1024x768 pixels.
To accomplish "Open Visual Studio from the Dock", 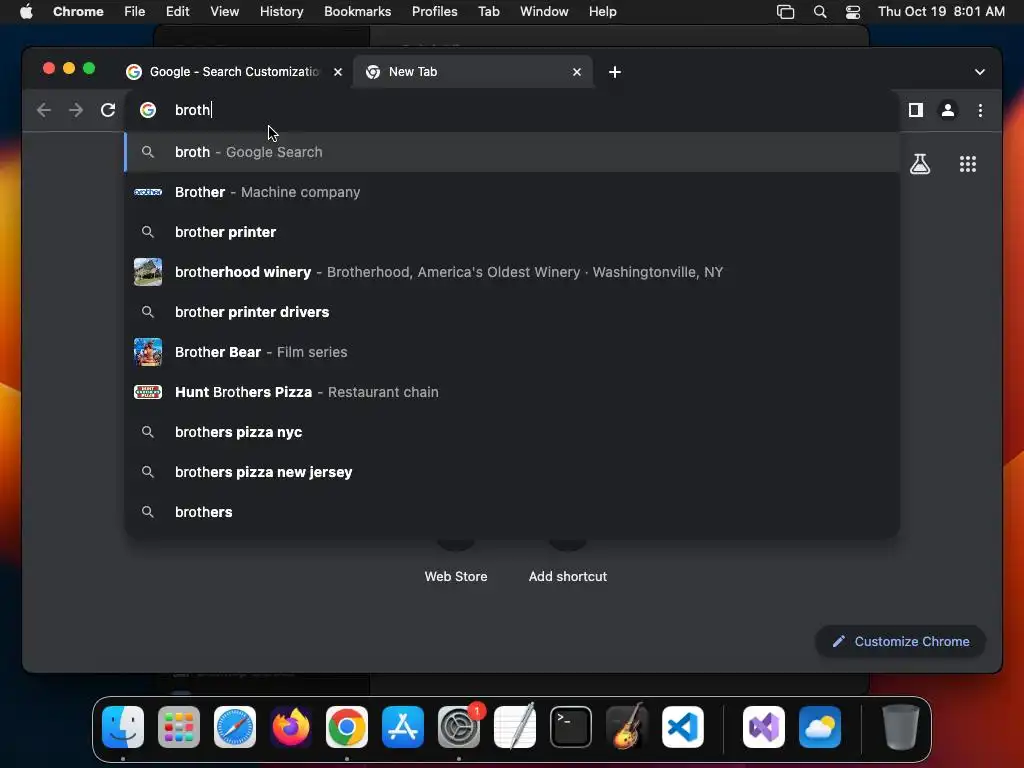I will (764, 727).
